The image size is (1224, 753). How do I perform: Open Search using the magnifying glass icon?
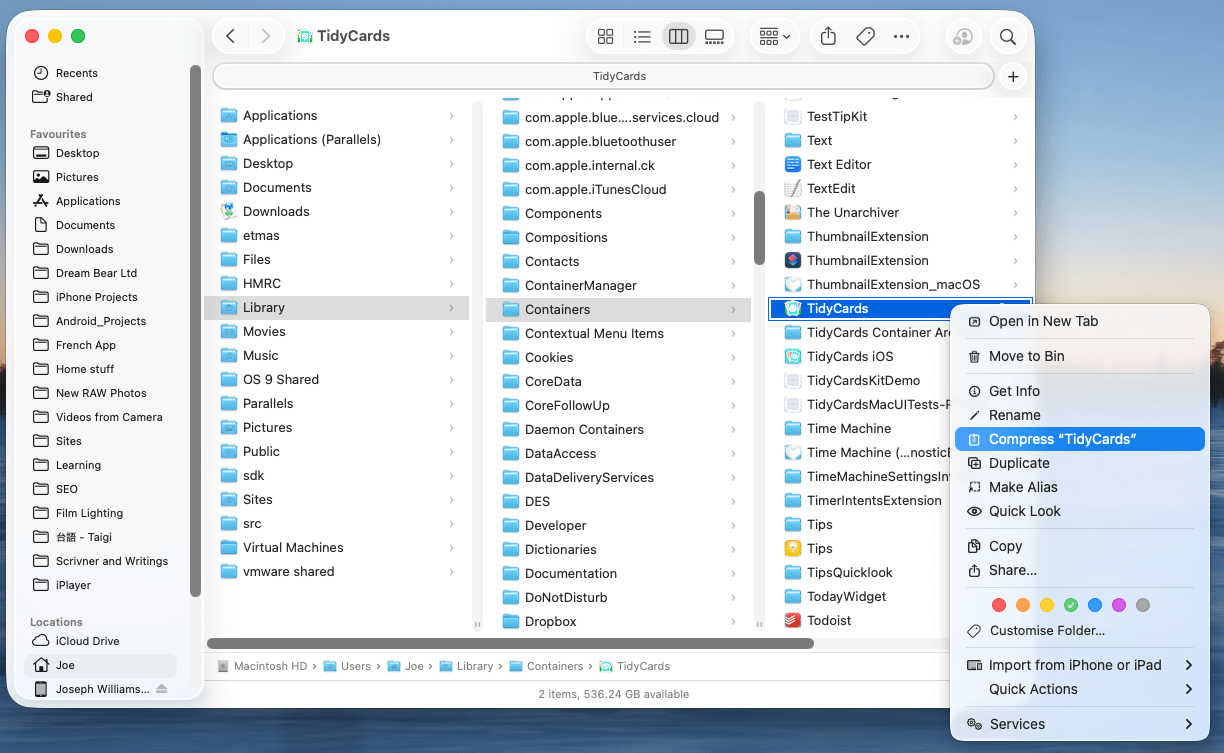[1007, 36]
